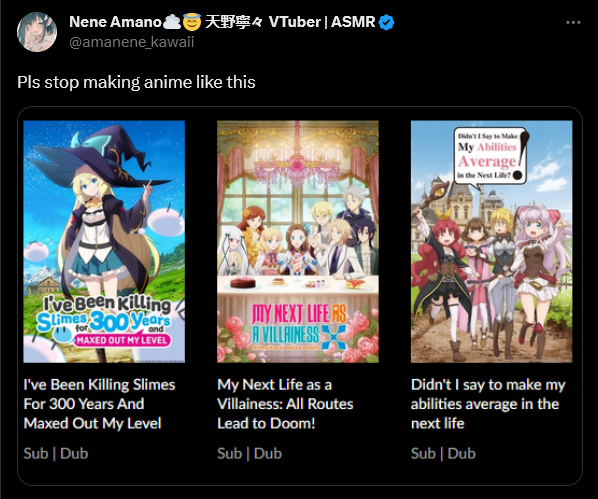Open the Killing Slimes anime poster

[x=104, y=241]
